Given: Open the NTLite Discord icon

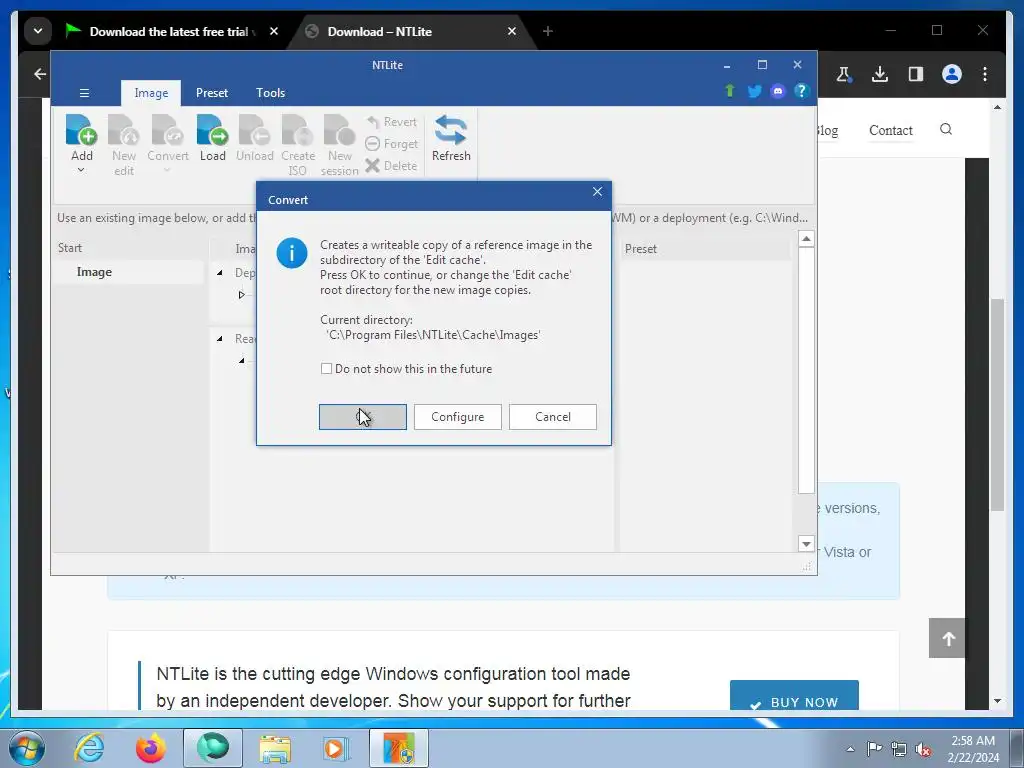Looking at the screenshot, I should (778, 91).
